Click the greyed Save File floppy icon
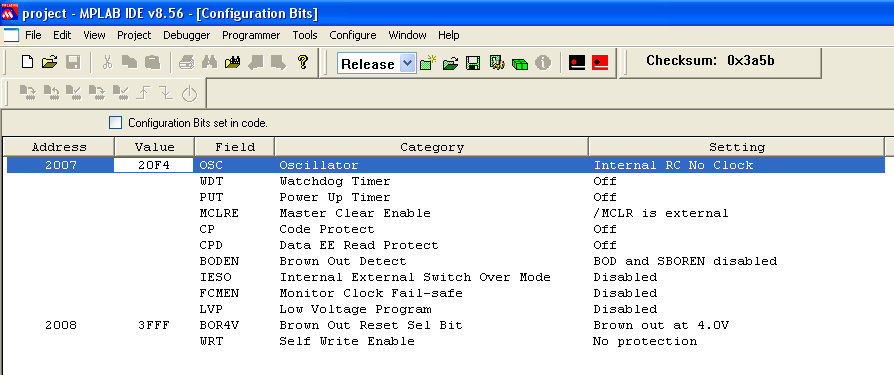This screenshot has height=375, width=894. [73, 62]
